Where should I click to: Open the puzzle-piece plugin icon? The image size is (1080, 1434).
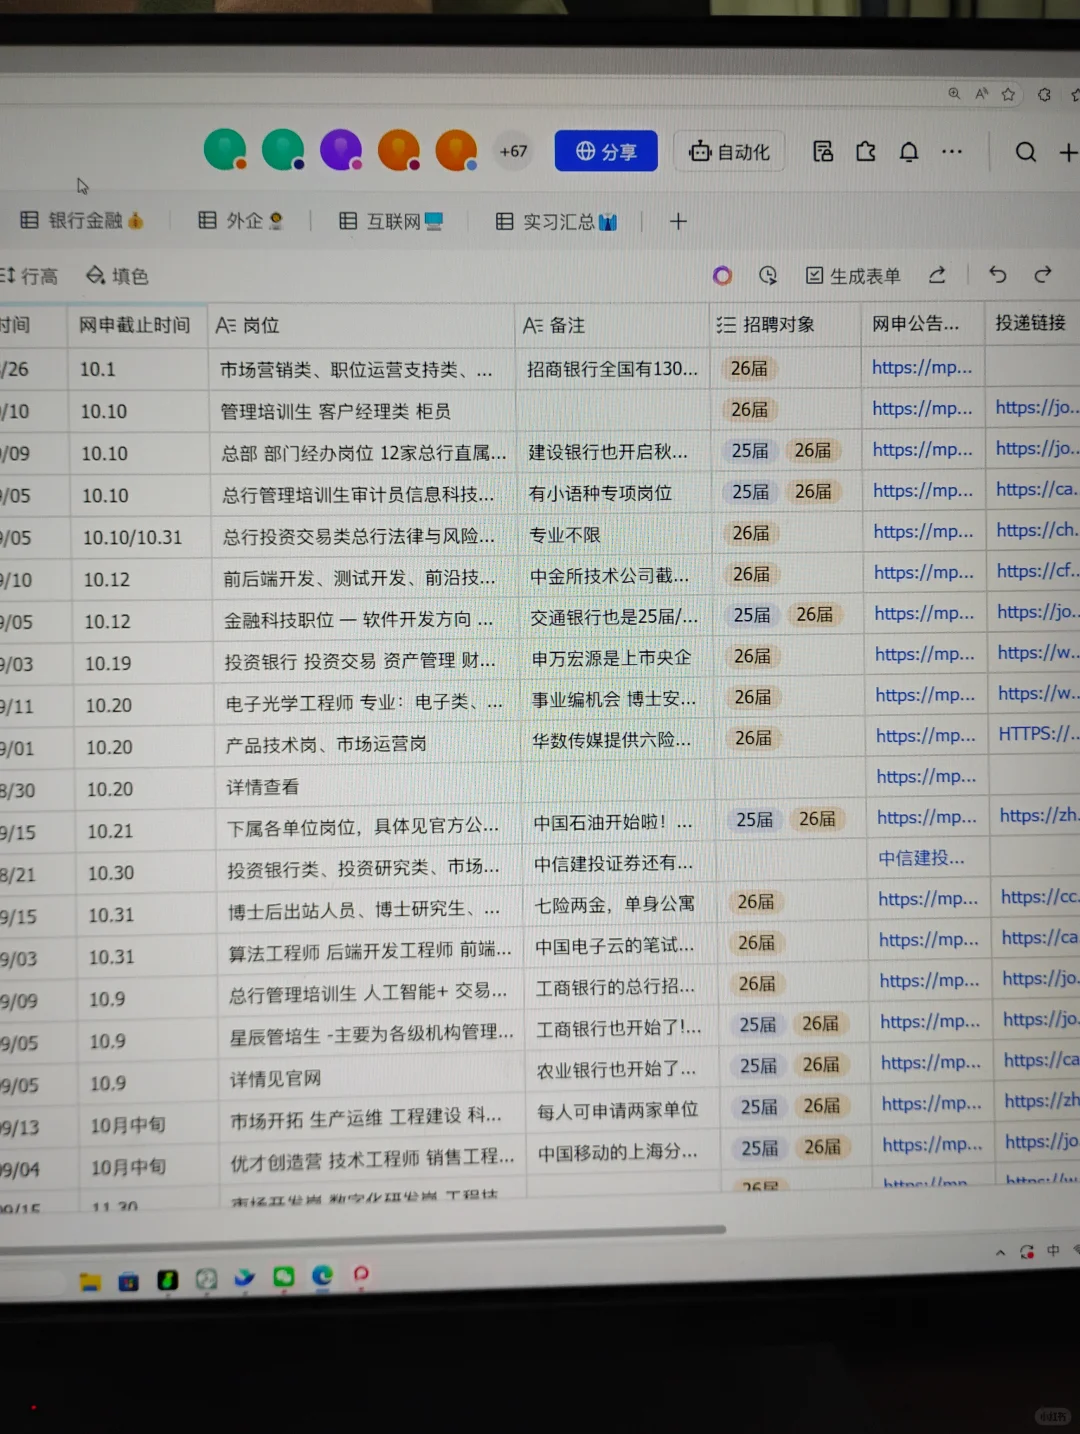click(x=866, y=151)
